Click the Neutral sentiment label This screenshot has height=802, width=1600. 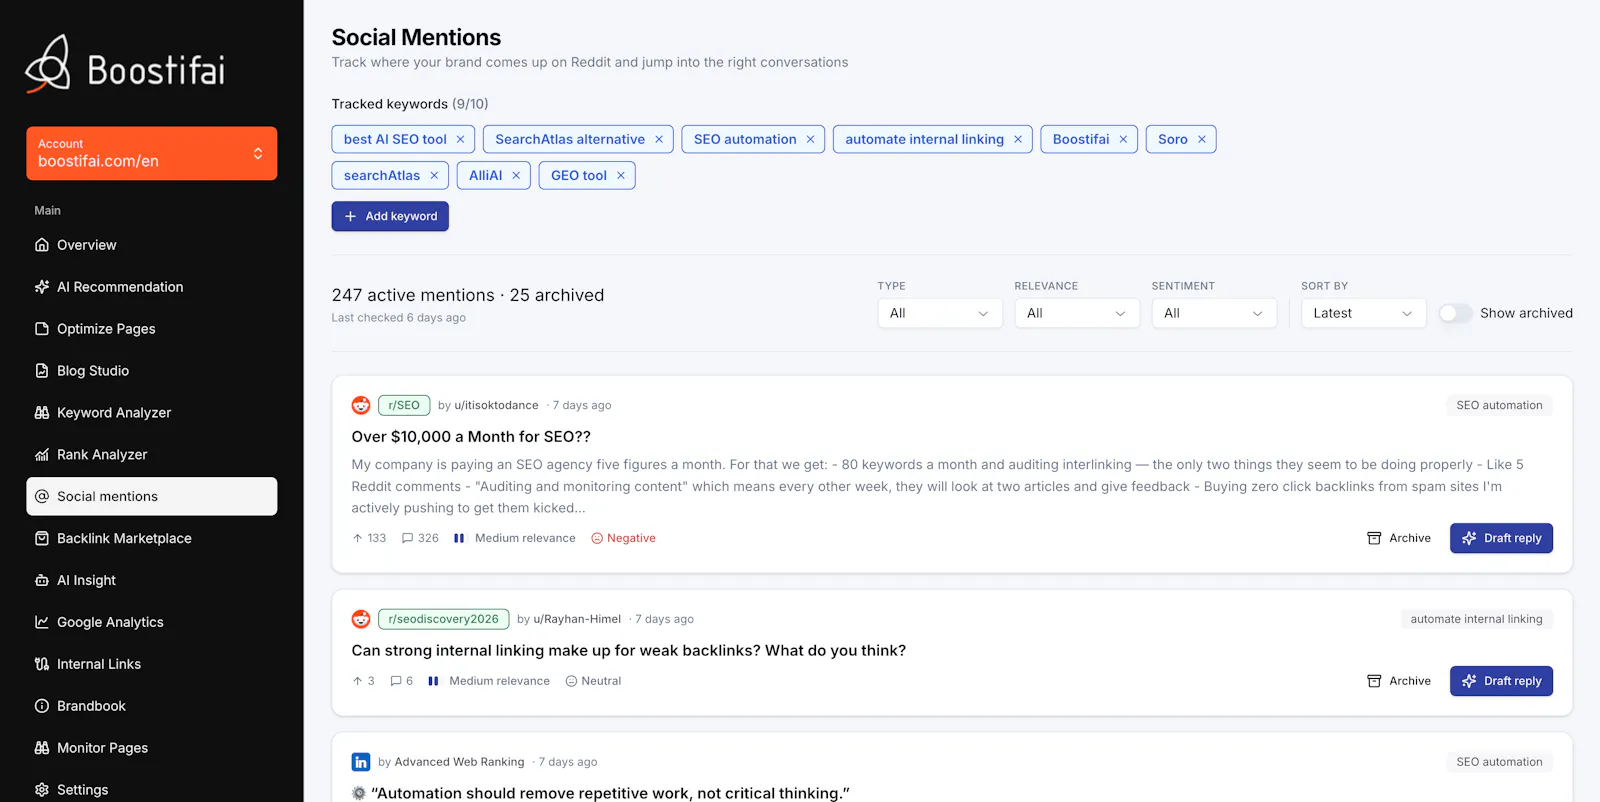pos(594,681)
